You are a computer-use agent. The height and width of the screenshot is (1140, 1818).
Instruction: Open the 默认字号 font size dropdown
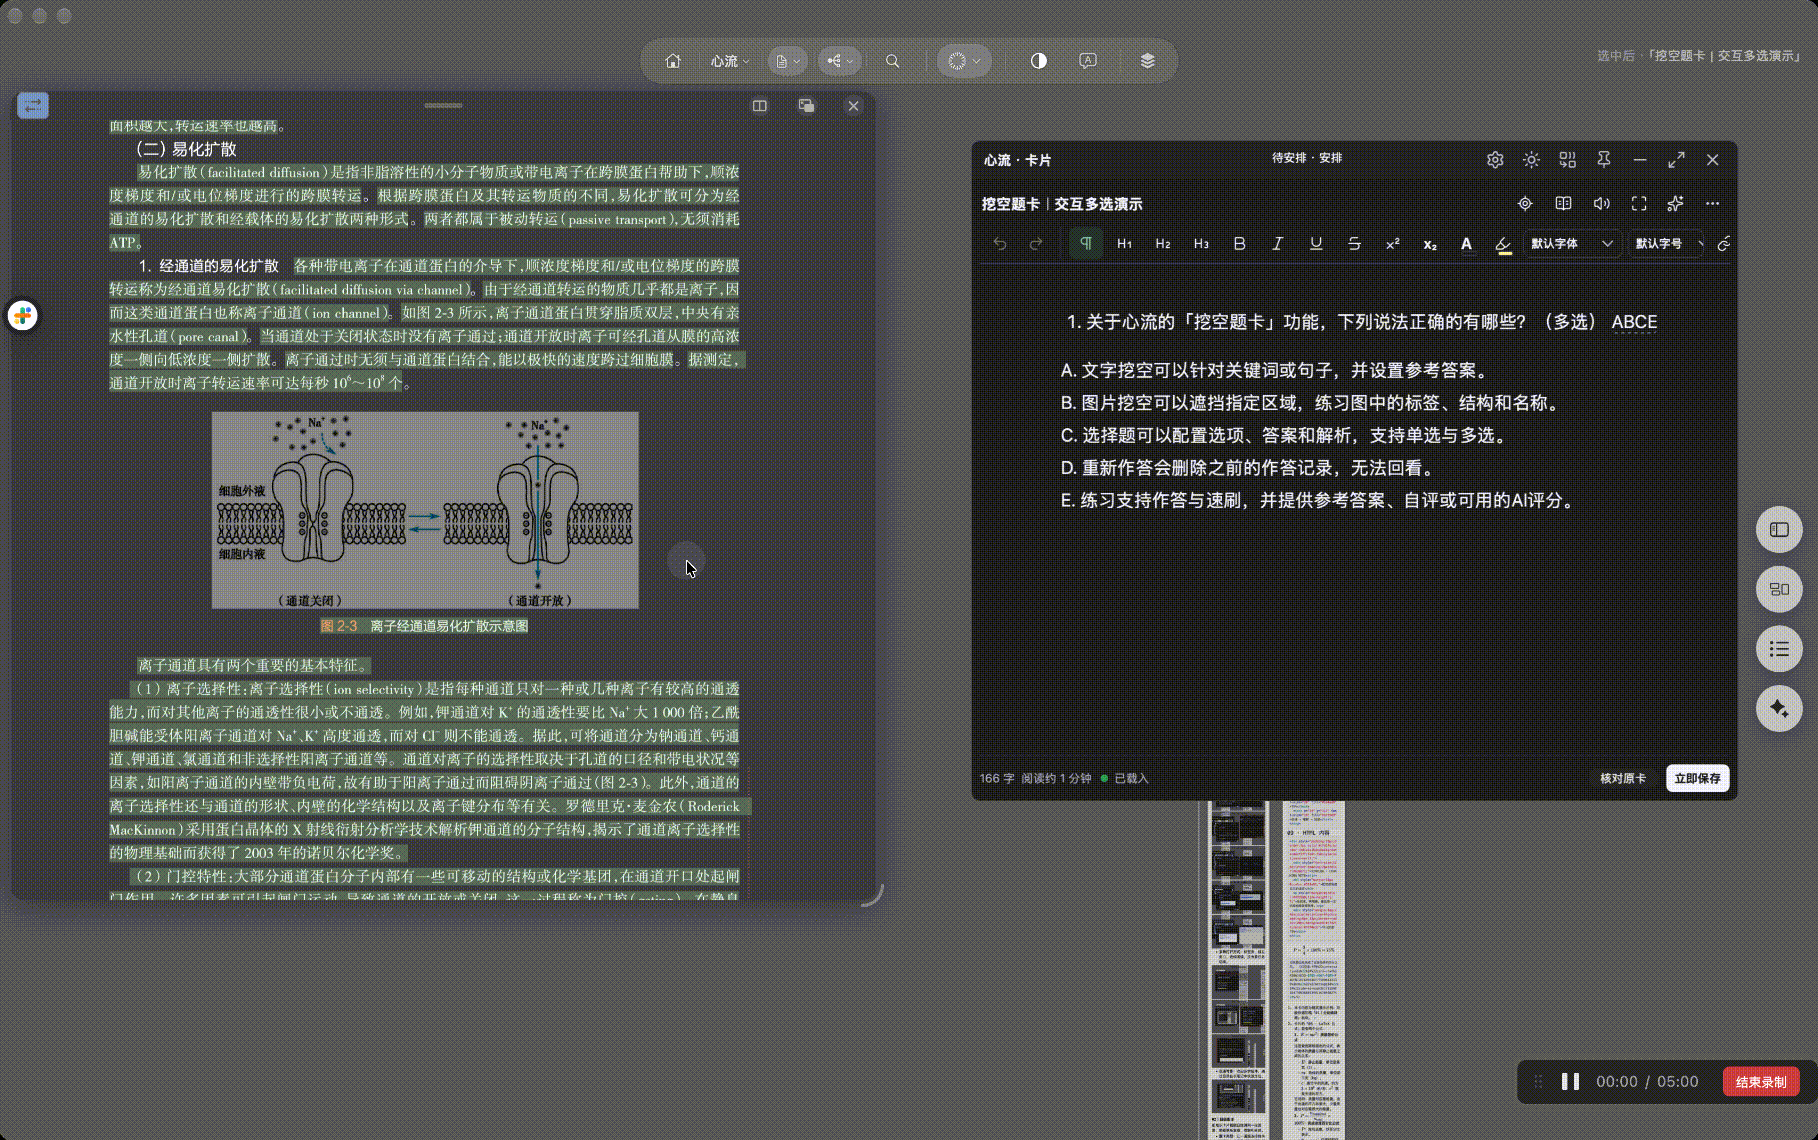[1667, 244]
